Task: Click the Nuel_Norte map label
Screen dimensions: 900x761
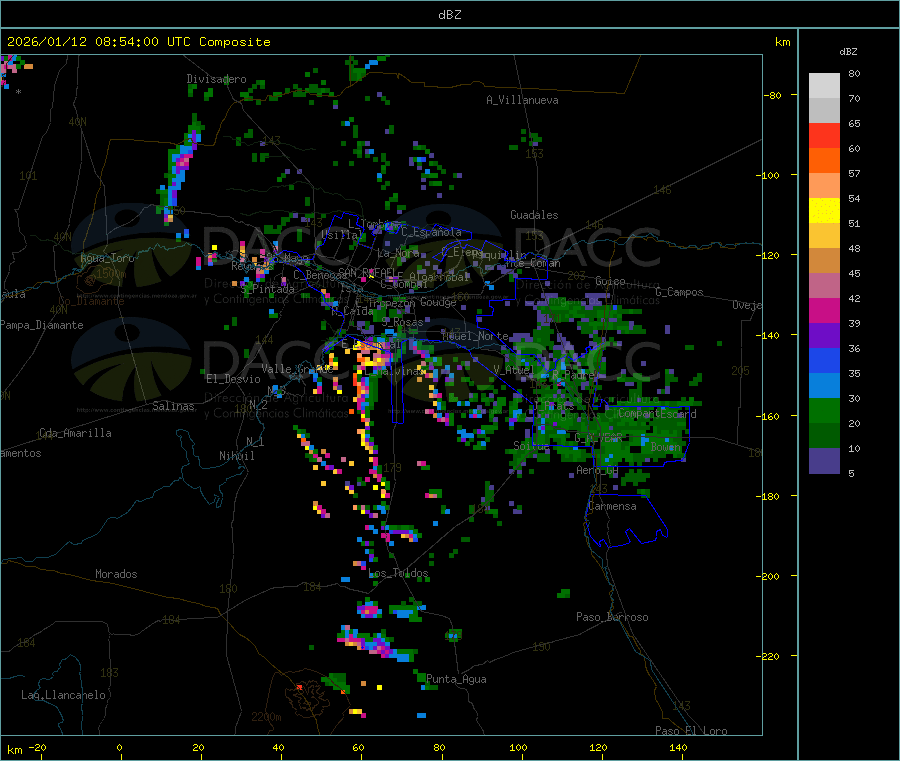Action: pyautogui.click(x=475, y=335)
